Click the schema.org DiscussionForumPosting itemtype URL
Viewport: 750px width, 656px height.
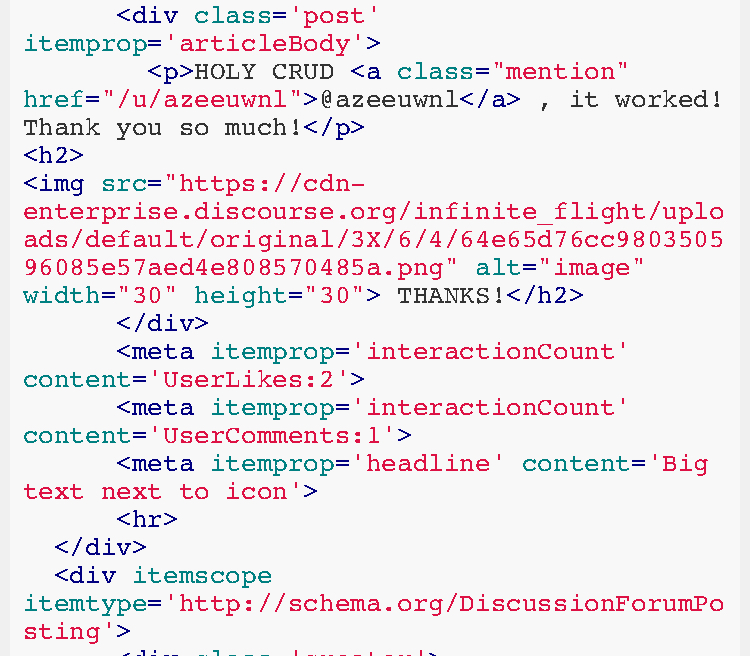pos(373,618)
